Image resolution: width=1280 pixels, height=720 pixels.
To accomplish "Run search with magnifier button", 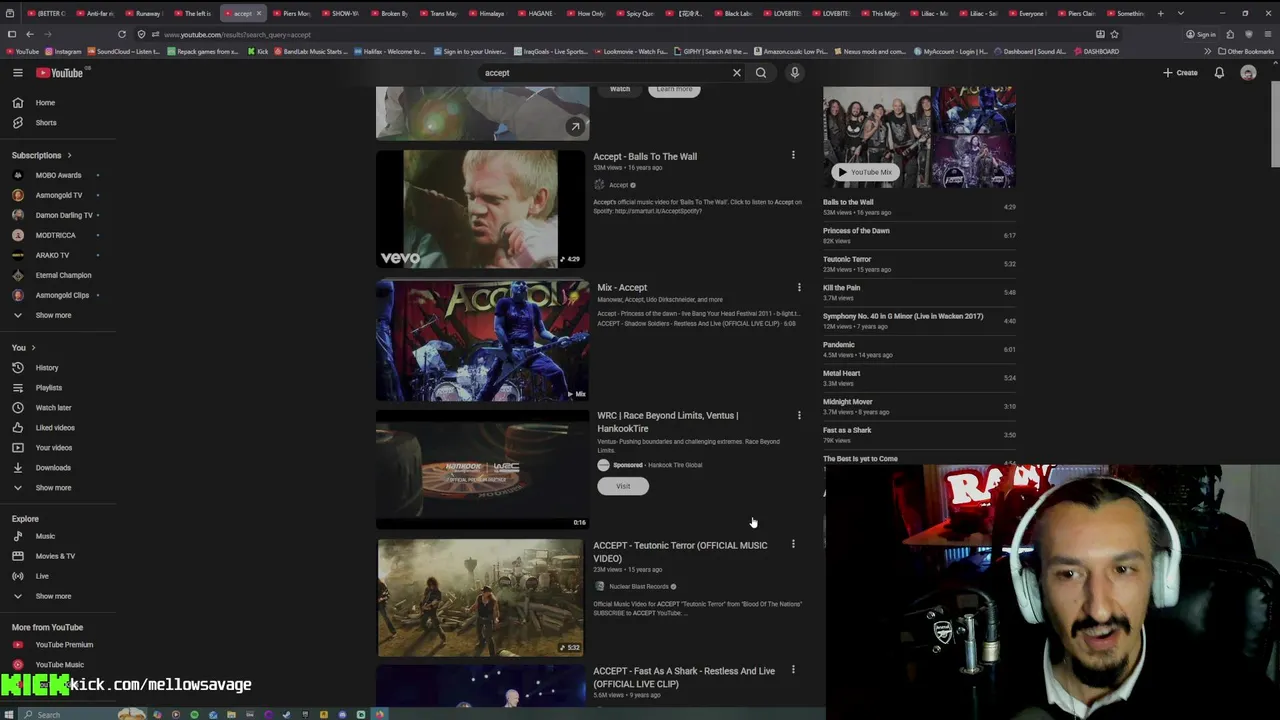I will (x=761, y=72).
